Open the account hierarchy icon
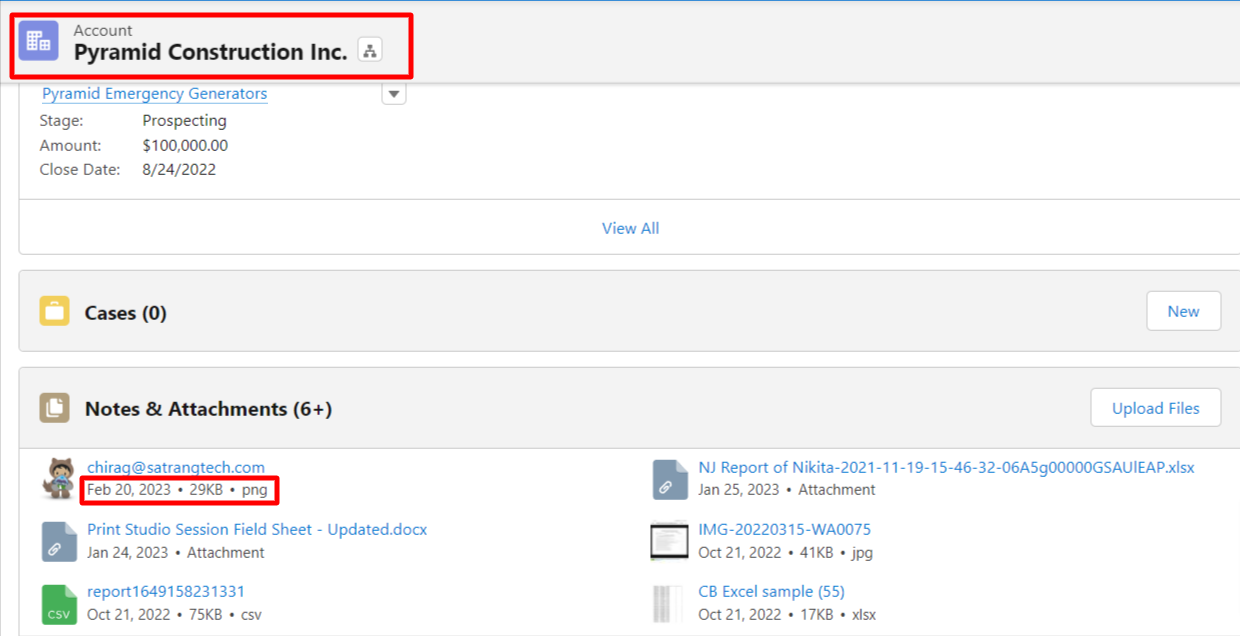Image resolution: width=1240 pixels, height=636 pixels. point(370,50)
